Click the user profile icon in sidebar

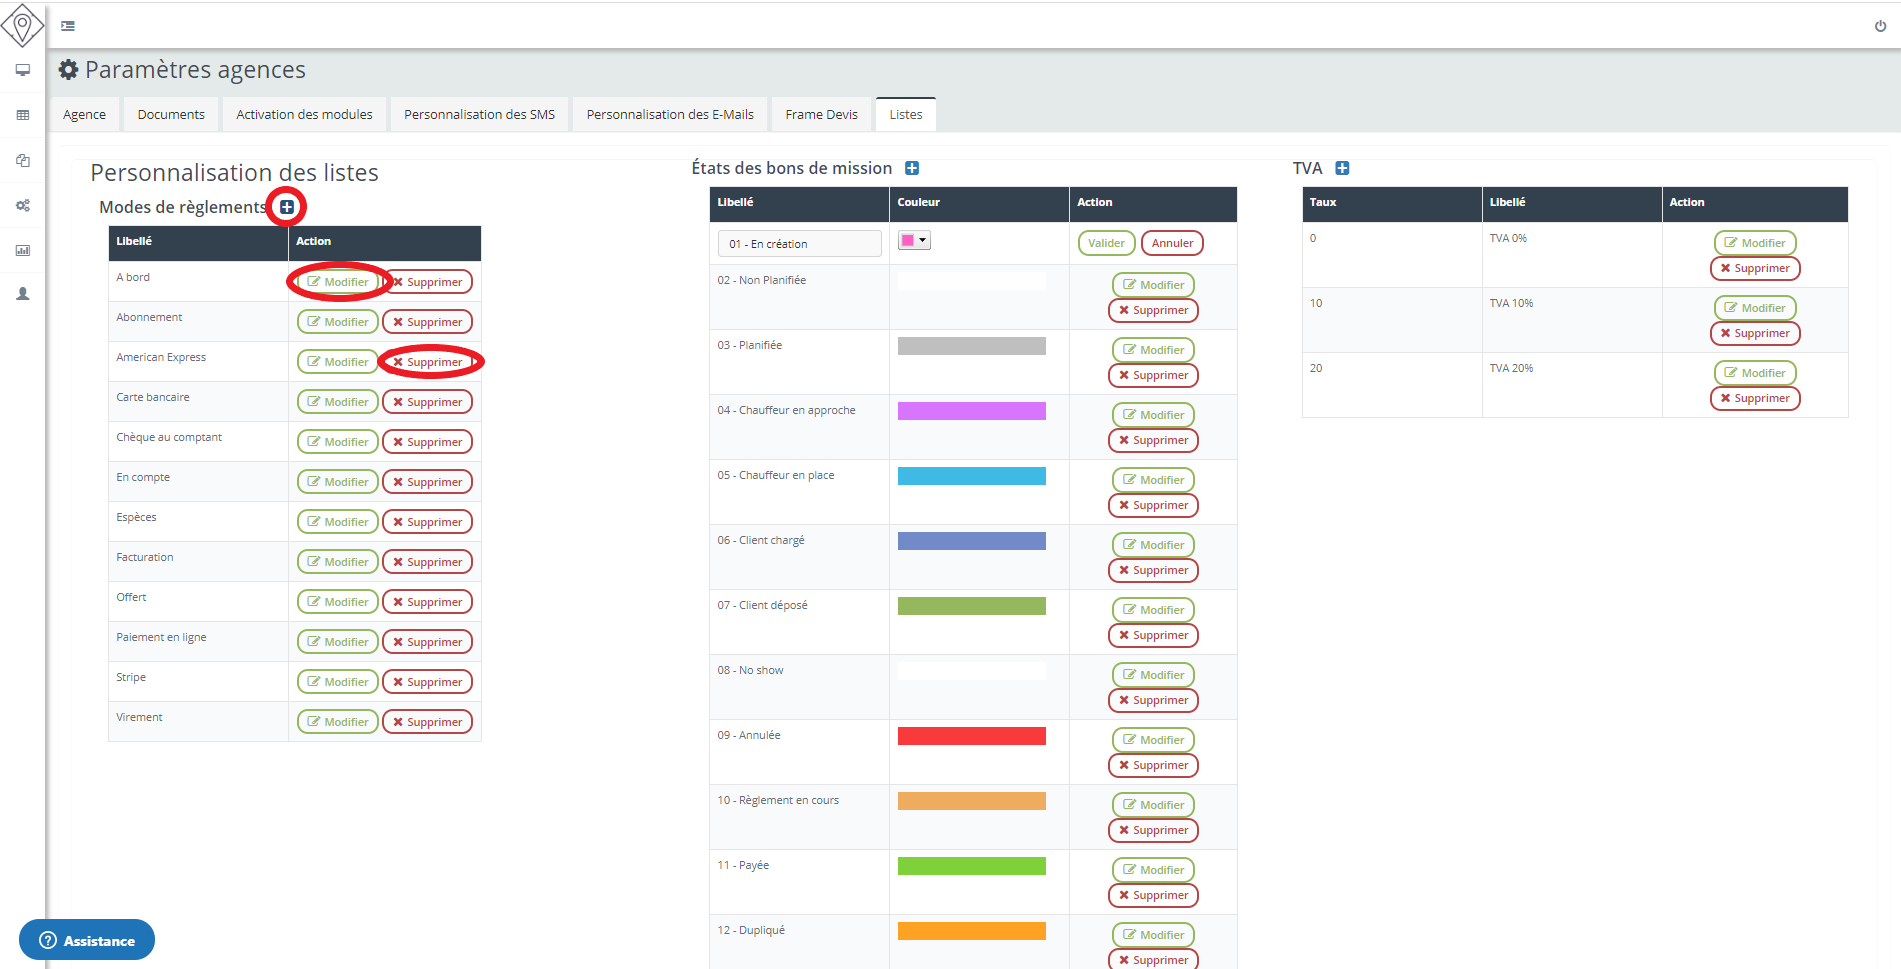click(x=22, y=294)
